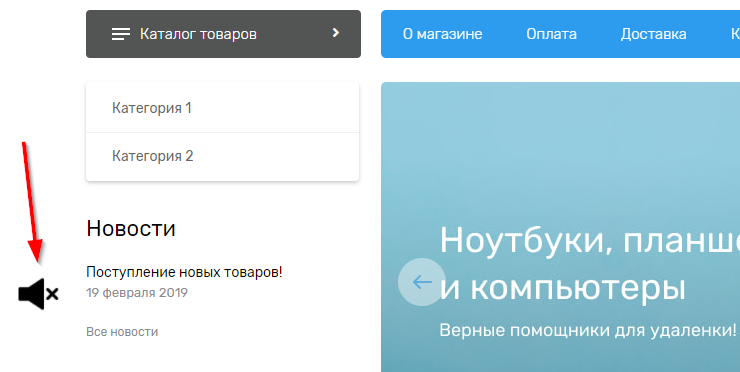The height and width of the screenshot is (372, 740).
Task: Open the Каталог товаров dropdown button
Action: (223, 34)
